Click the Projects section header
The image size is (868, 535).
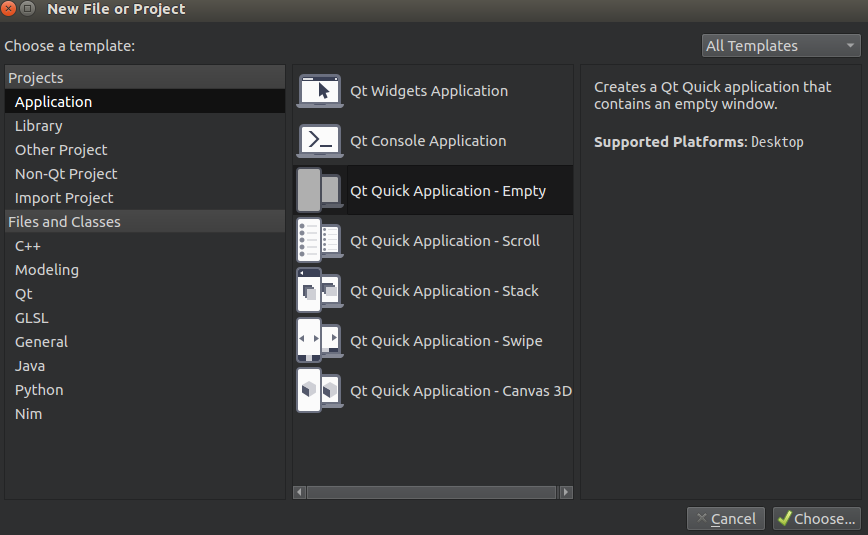[x=144, y=78]
